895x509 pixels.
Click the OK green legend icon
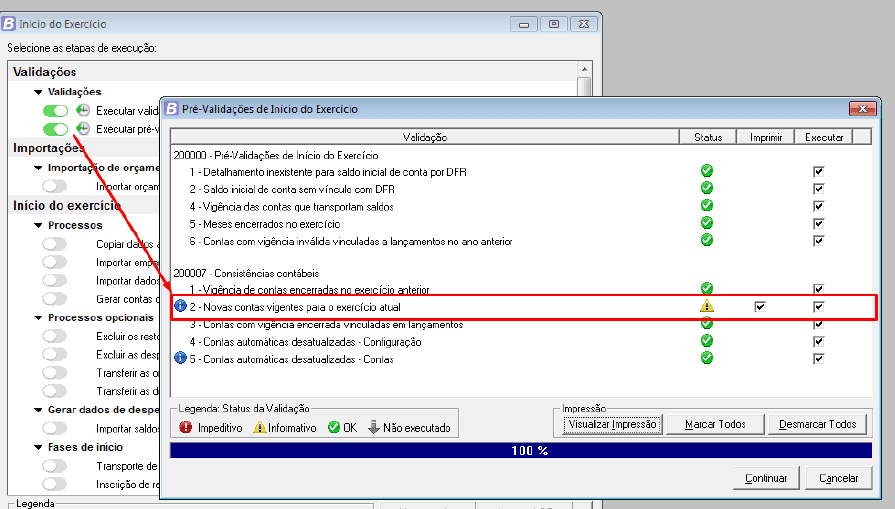click(x=334, y=427)
